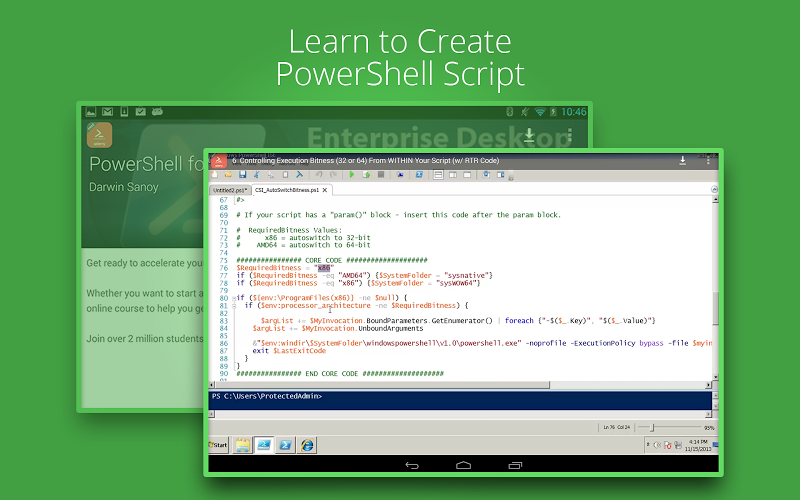Viewport: 800px width, 500px height.
Task: Click the 10:46 time in Android status bar
Action: point(574,112)
